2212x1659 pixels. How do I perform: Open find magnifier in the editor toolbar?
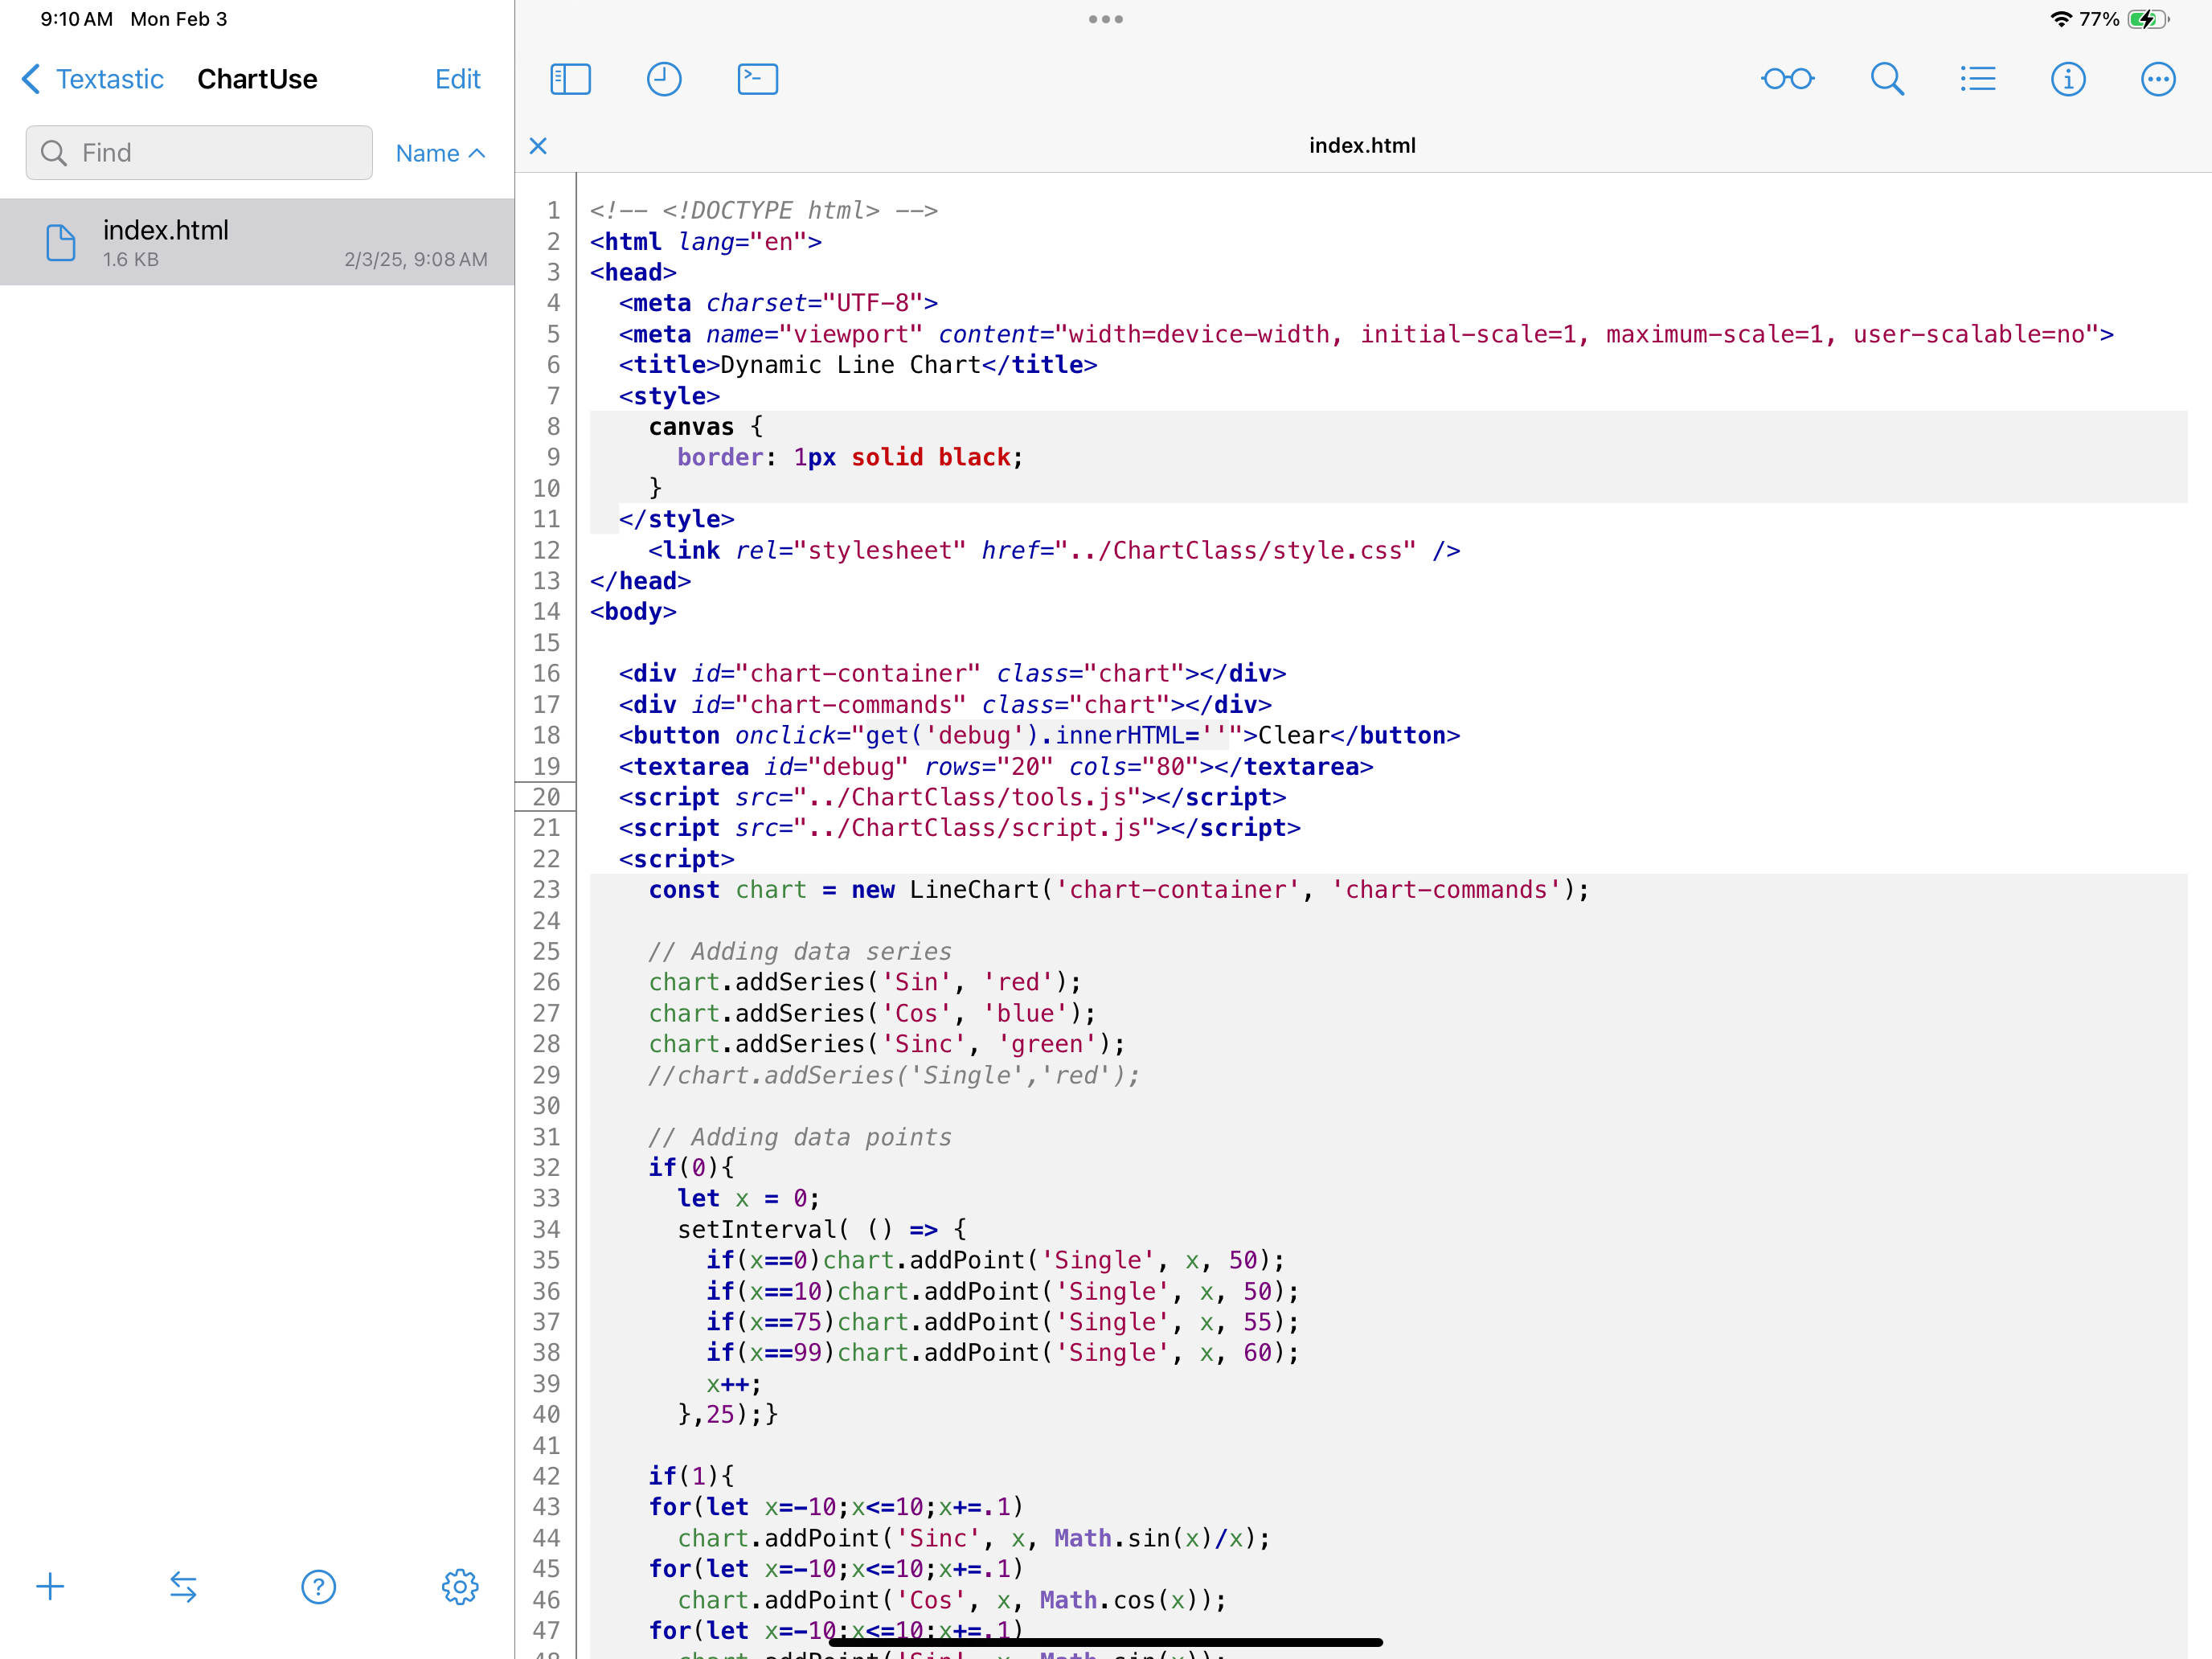1887,79
